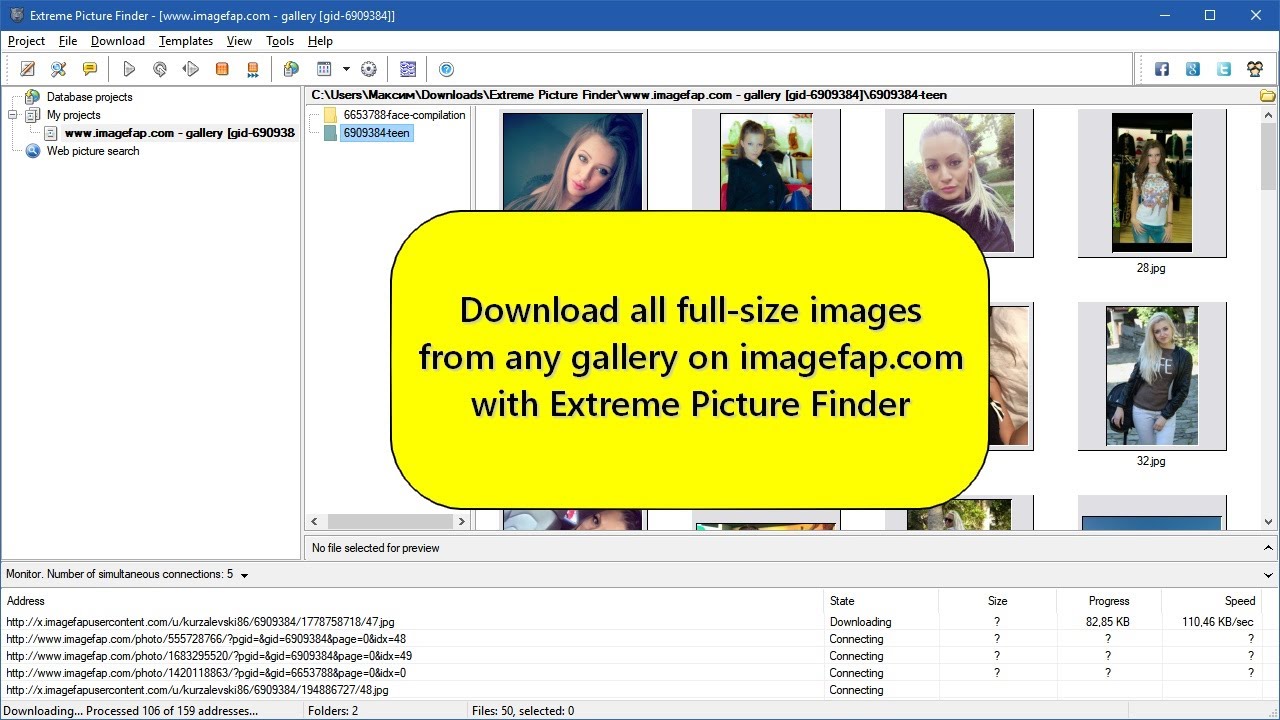Start download with the play icon
This screenshot has width=1280, height=720.
pyautogui.click(x=129, y=69)
